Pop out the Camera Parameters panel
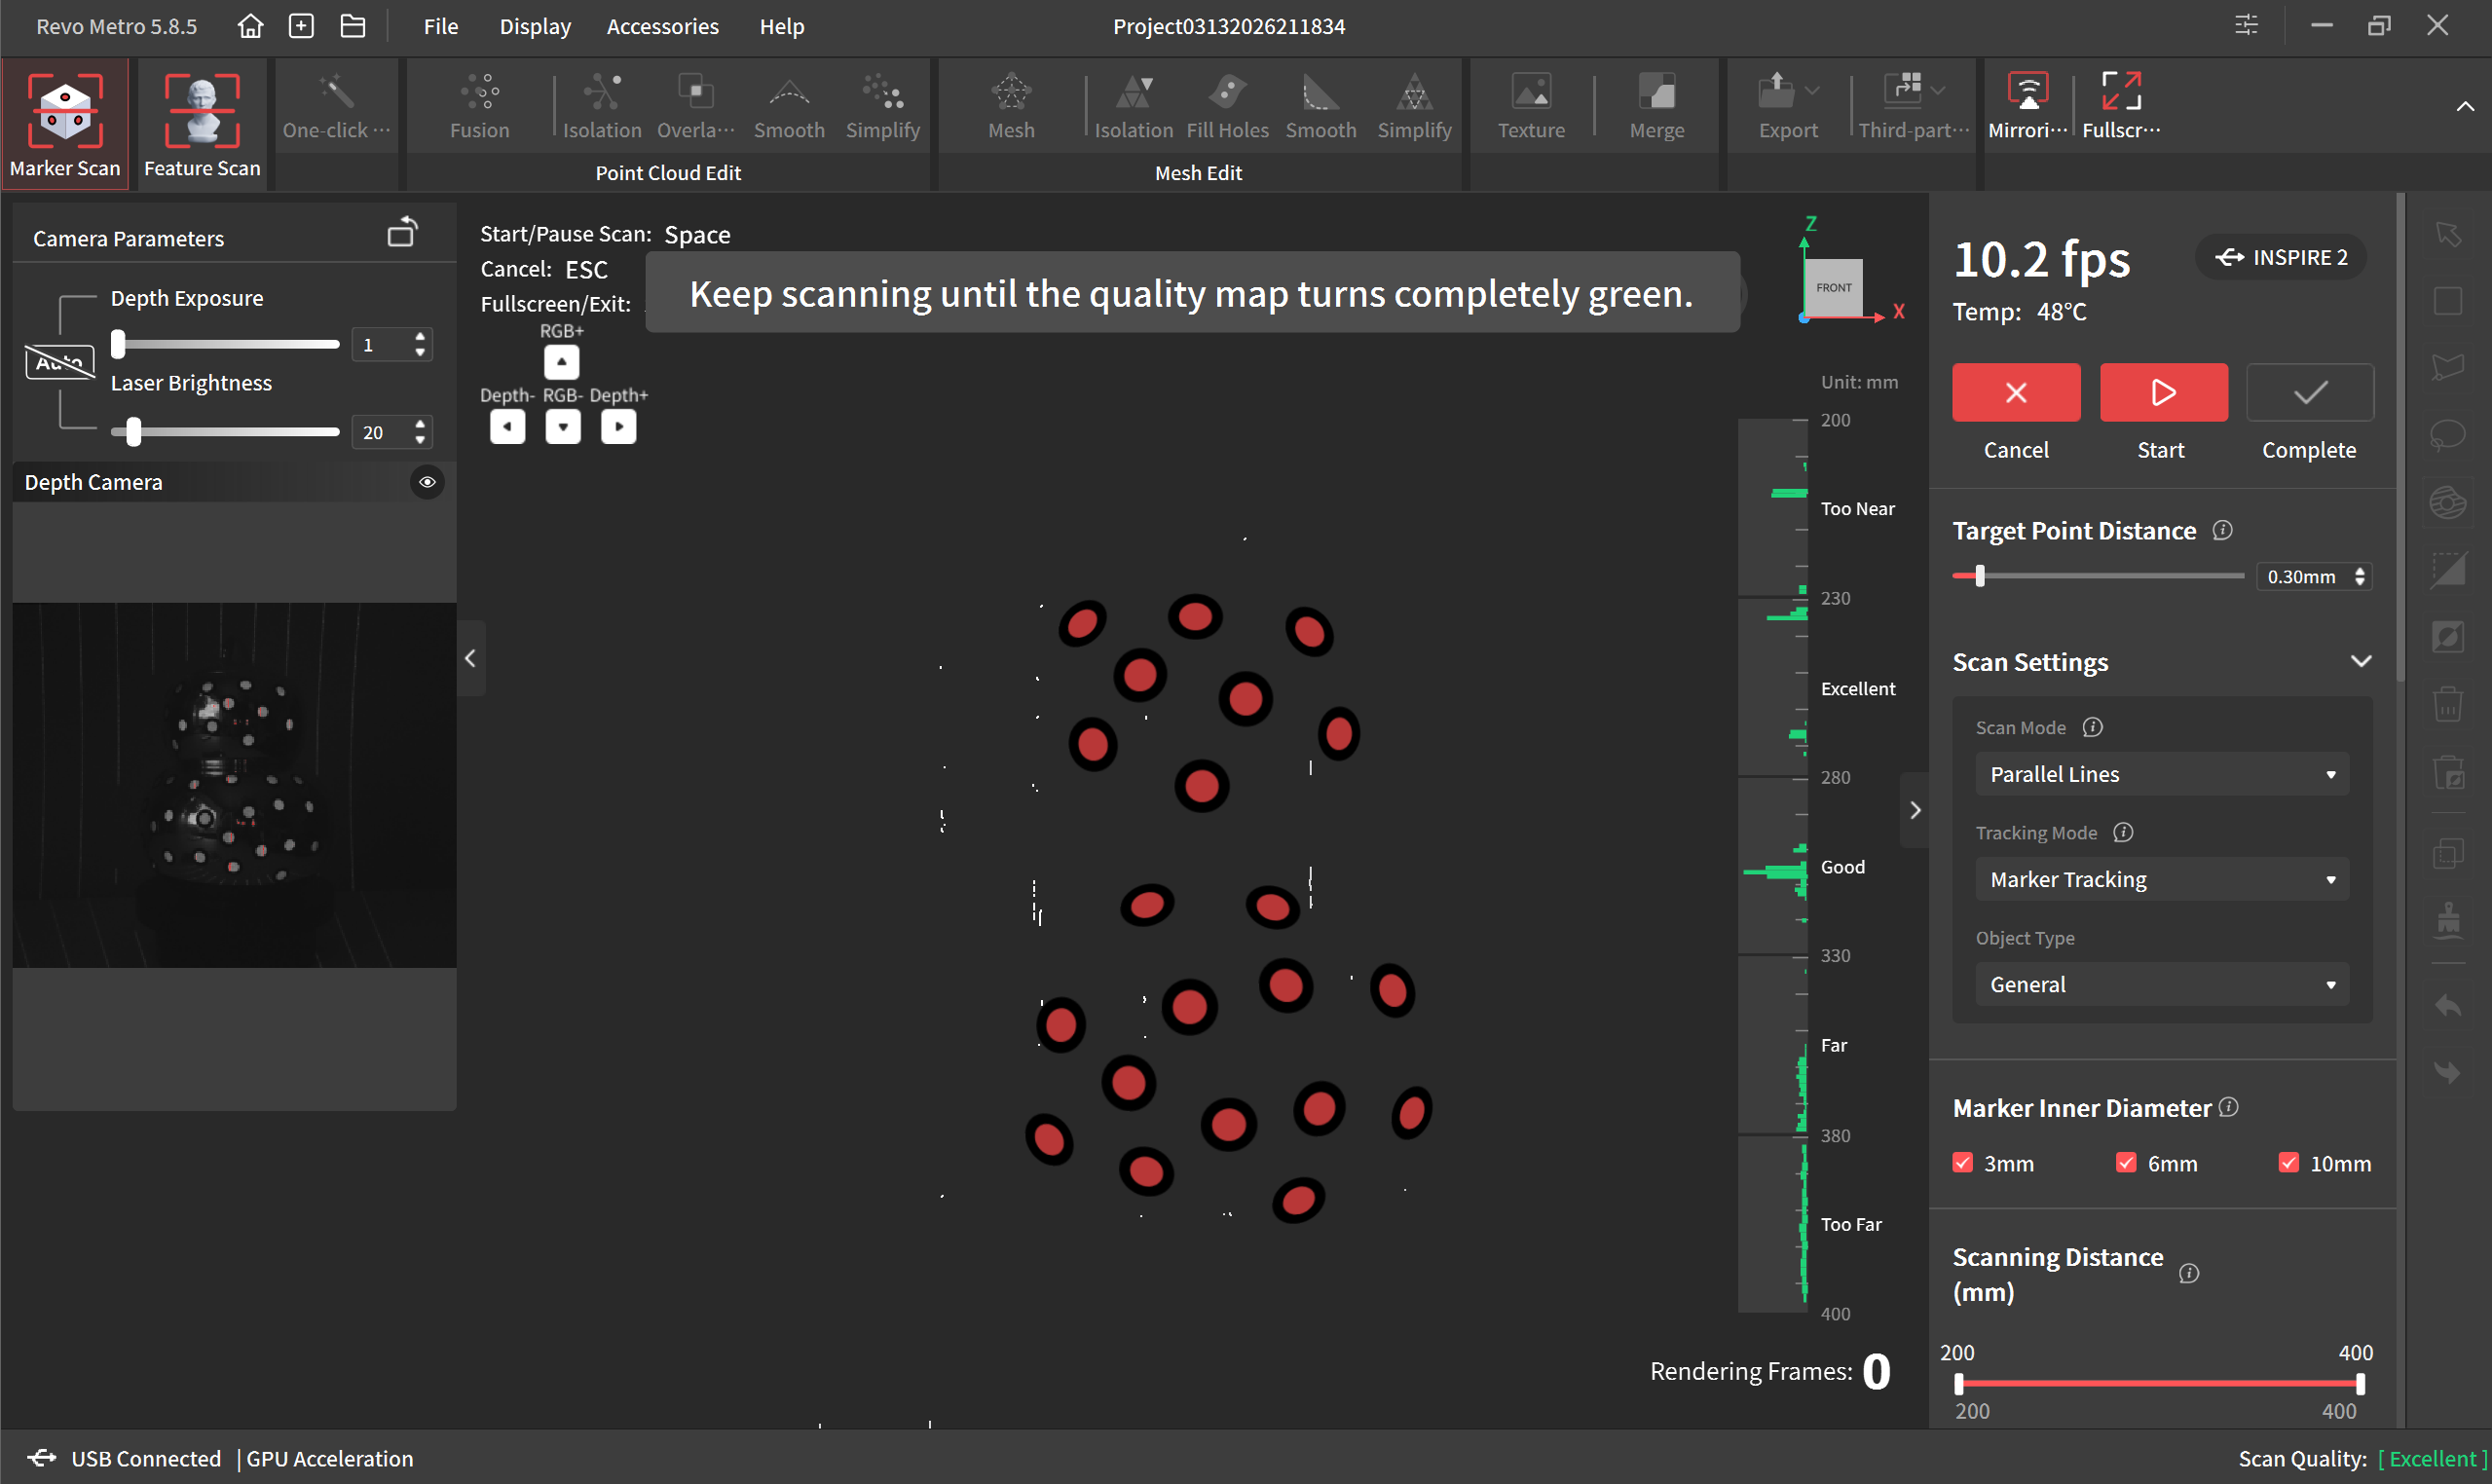The image size is (2492, 1484). (402, 234)
